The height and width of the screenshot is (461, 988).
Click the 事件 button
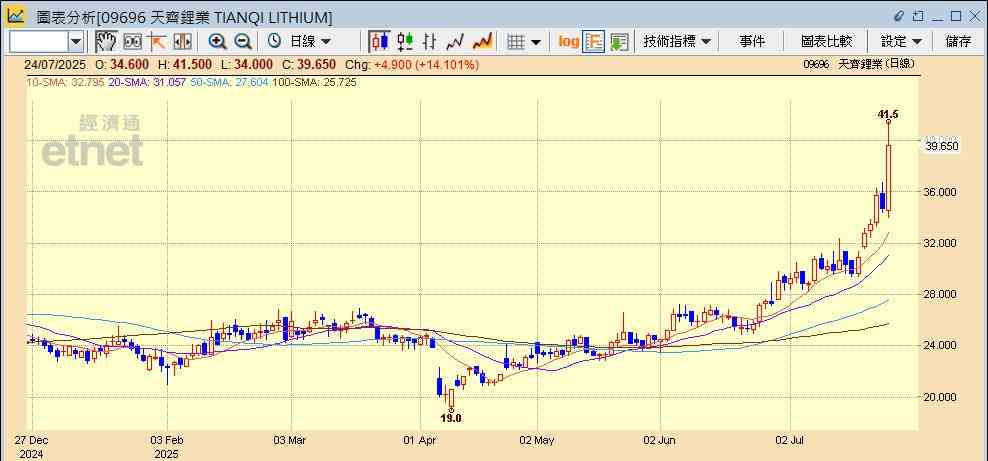(752, 42)
